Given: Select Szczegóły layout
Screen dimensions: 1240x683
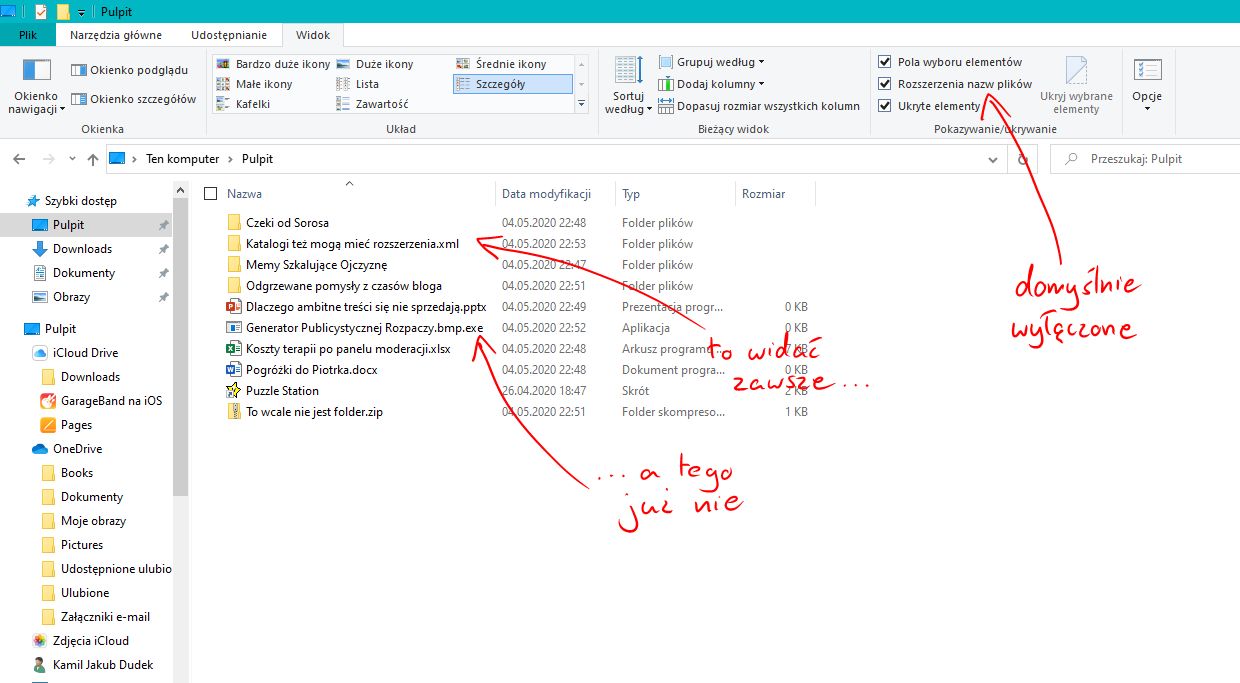Looking at the screenshot, I should coord(512,84).
